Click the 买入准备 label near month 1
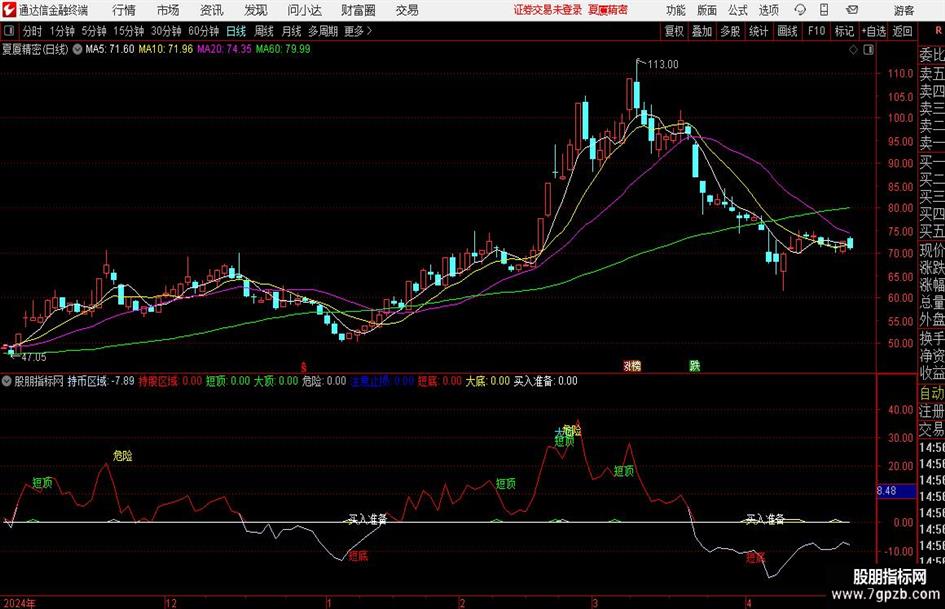This screenshot has width=945, height=609. [x=368, y=519]
